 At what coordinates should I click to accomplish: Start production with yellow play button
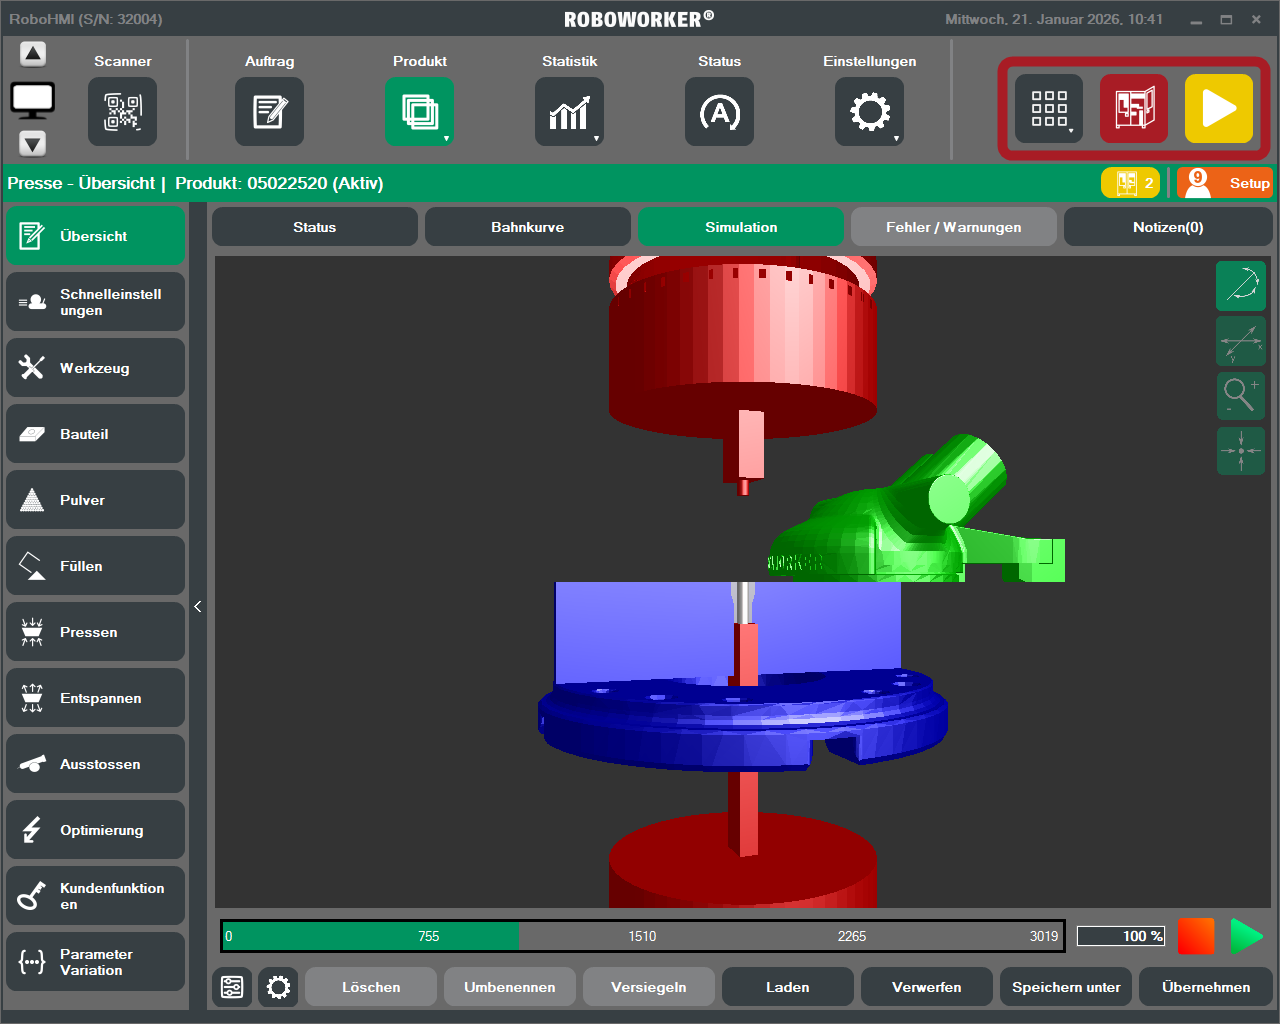pyautogui.click(x=1219, y=108)
